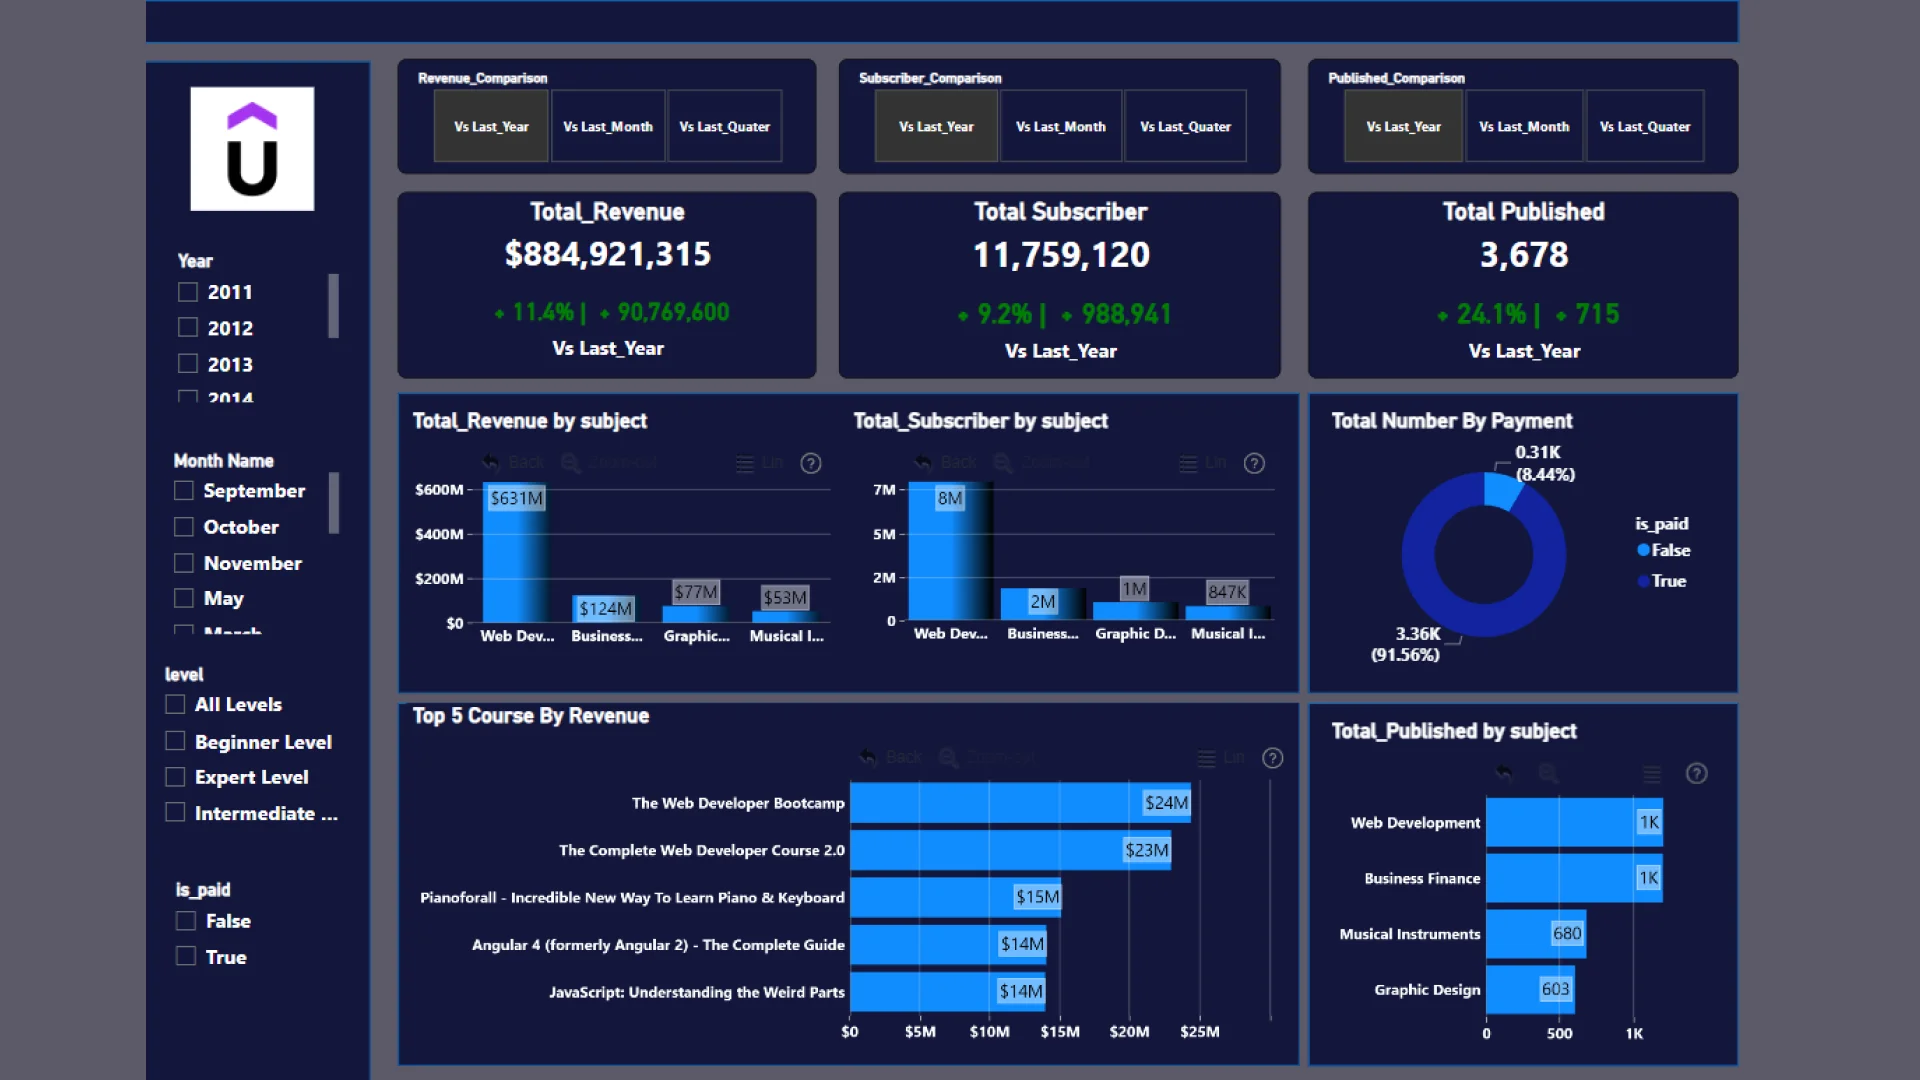Select the light blue 8.44% donut slice
This screenshot has width=1920, height=1080.
click(x=1500, y=490)
